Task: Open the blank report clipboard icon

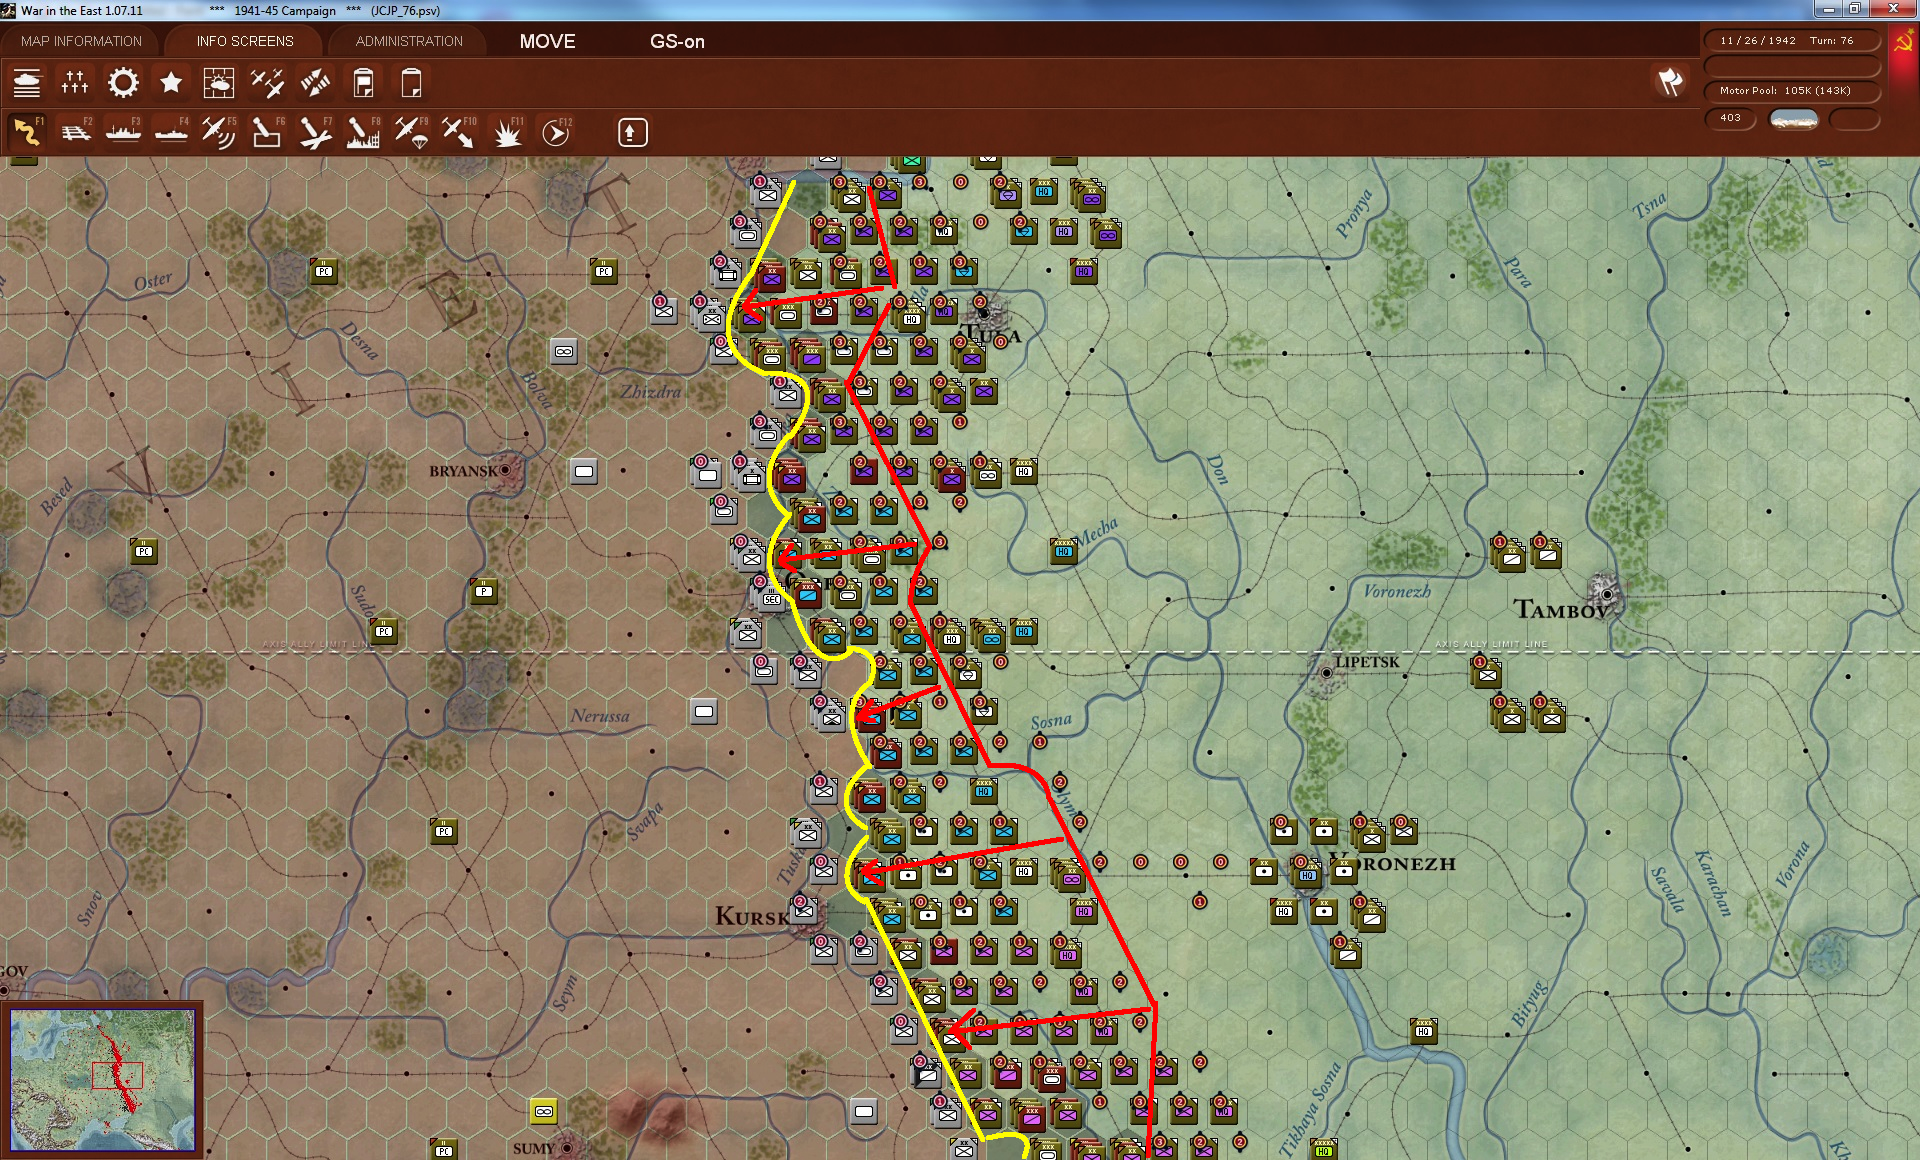Action: 411,83
